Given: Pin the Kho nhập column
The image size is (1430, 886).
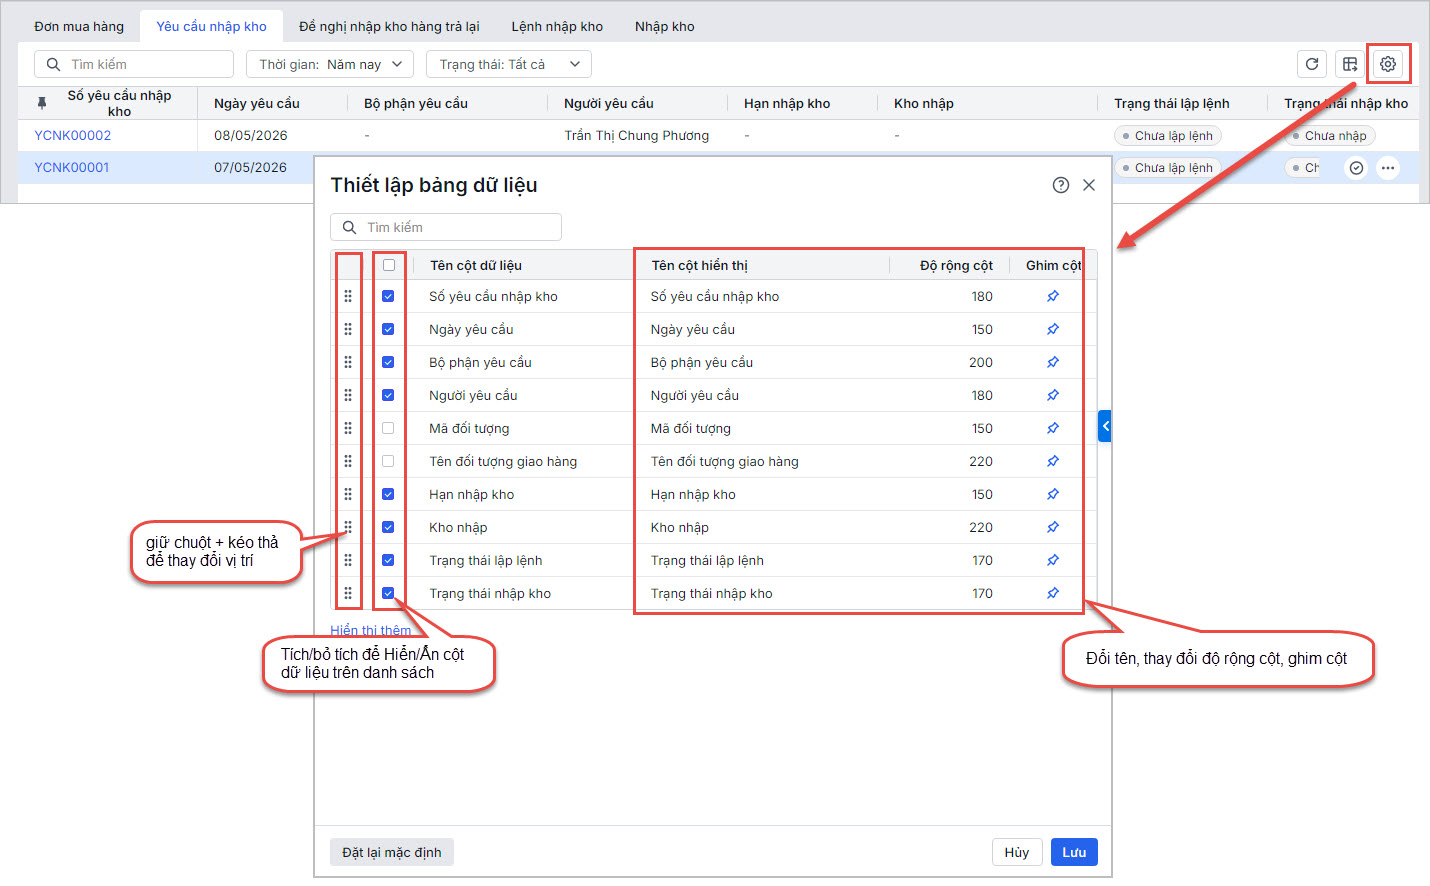Looking at the screenshot, I should 1053,527.
